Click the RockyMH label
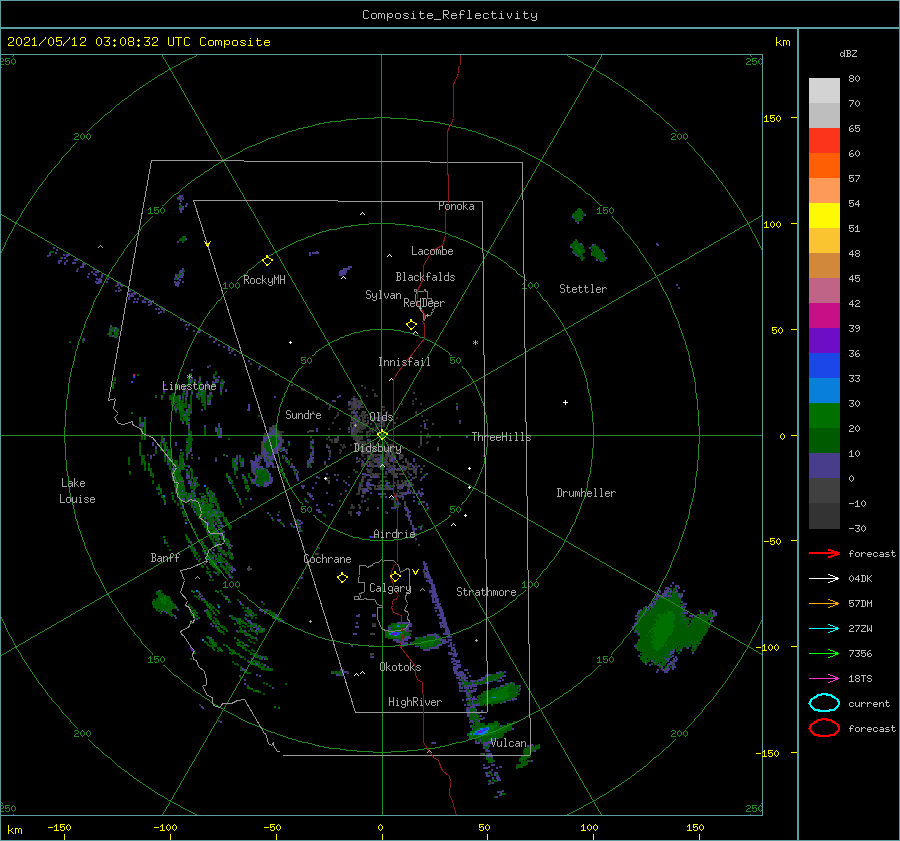 [x=264, y=280]
